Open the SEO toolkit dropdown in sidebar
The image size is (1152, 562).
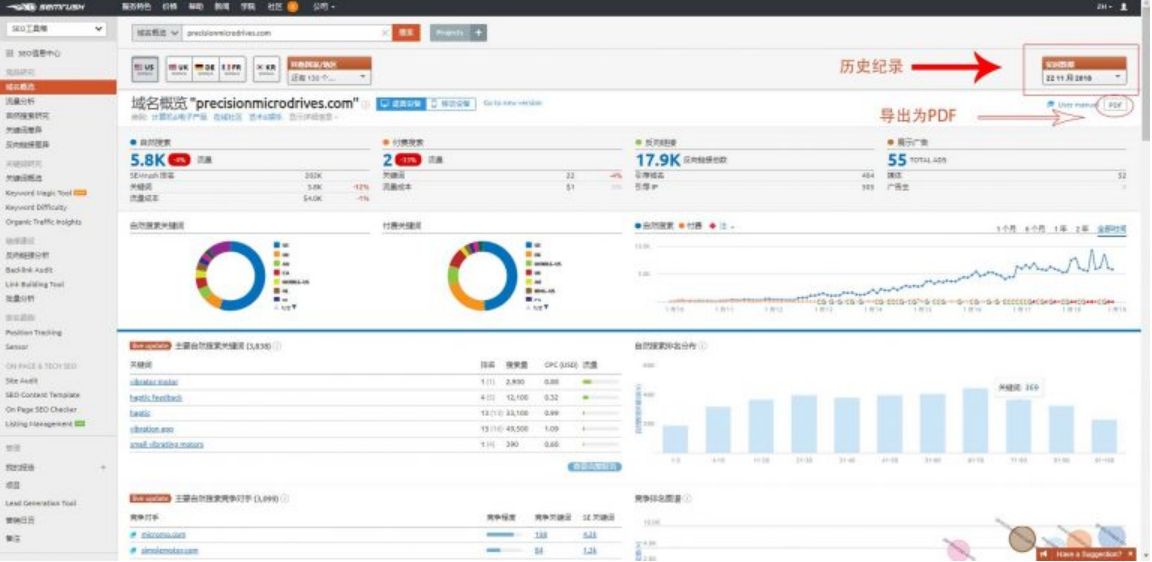[57, 29]
